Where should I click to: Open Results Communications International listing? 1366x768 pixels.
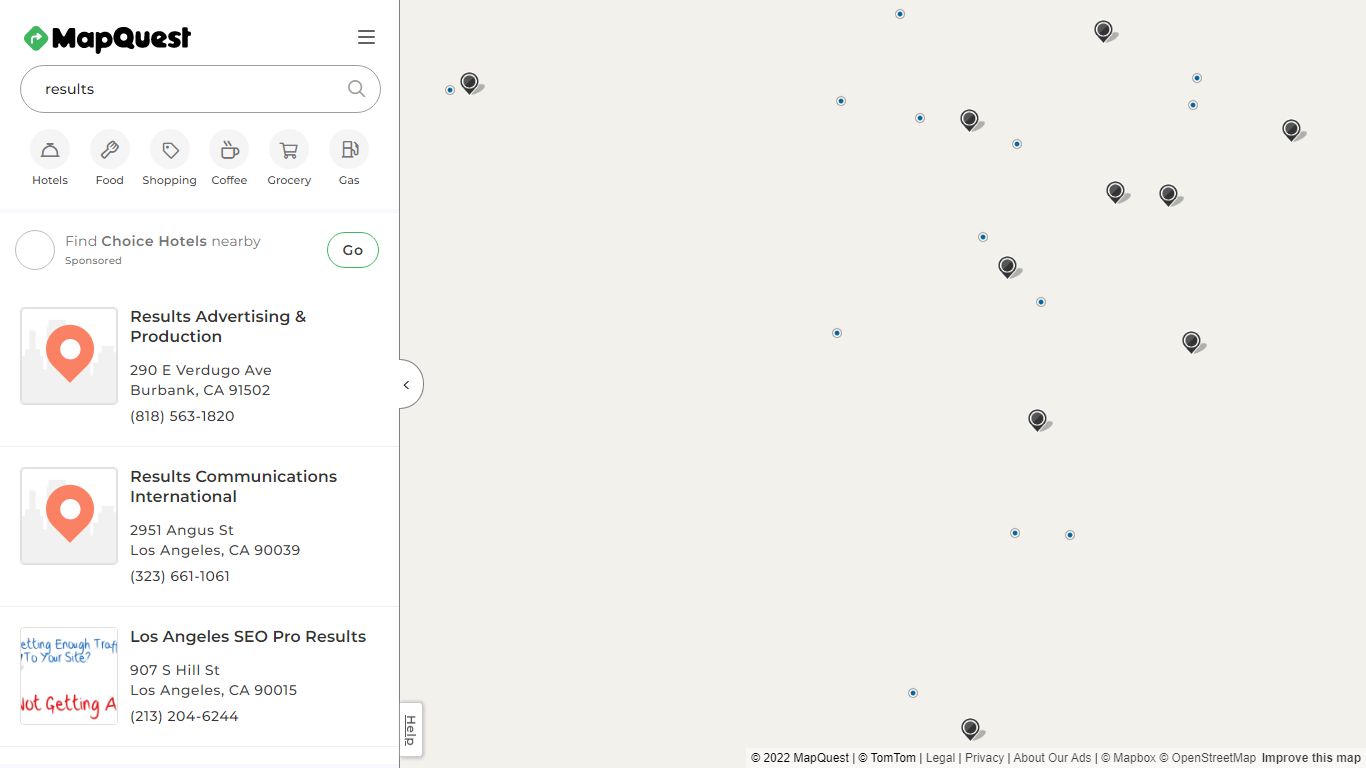coord(233,486)
